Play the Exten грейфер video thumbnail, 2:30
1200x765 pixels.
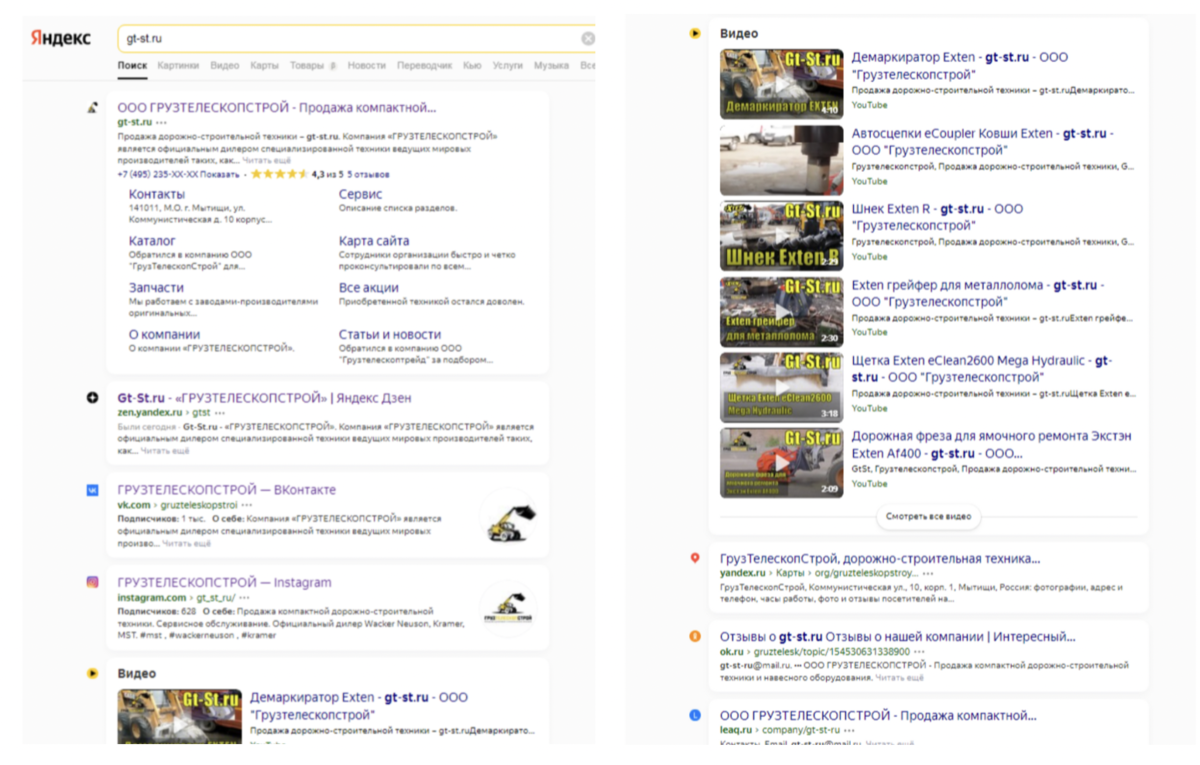click(x=782, y=312)
